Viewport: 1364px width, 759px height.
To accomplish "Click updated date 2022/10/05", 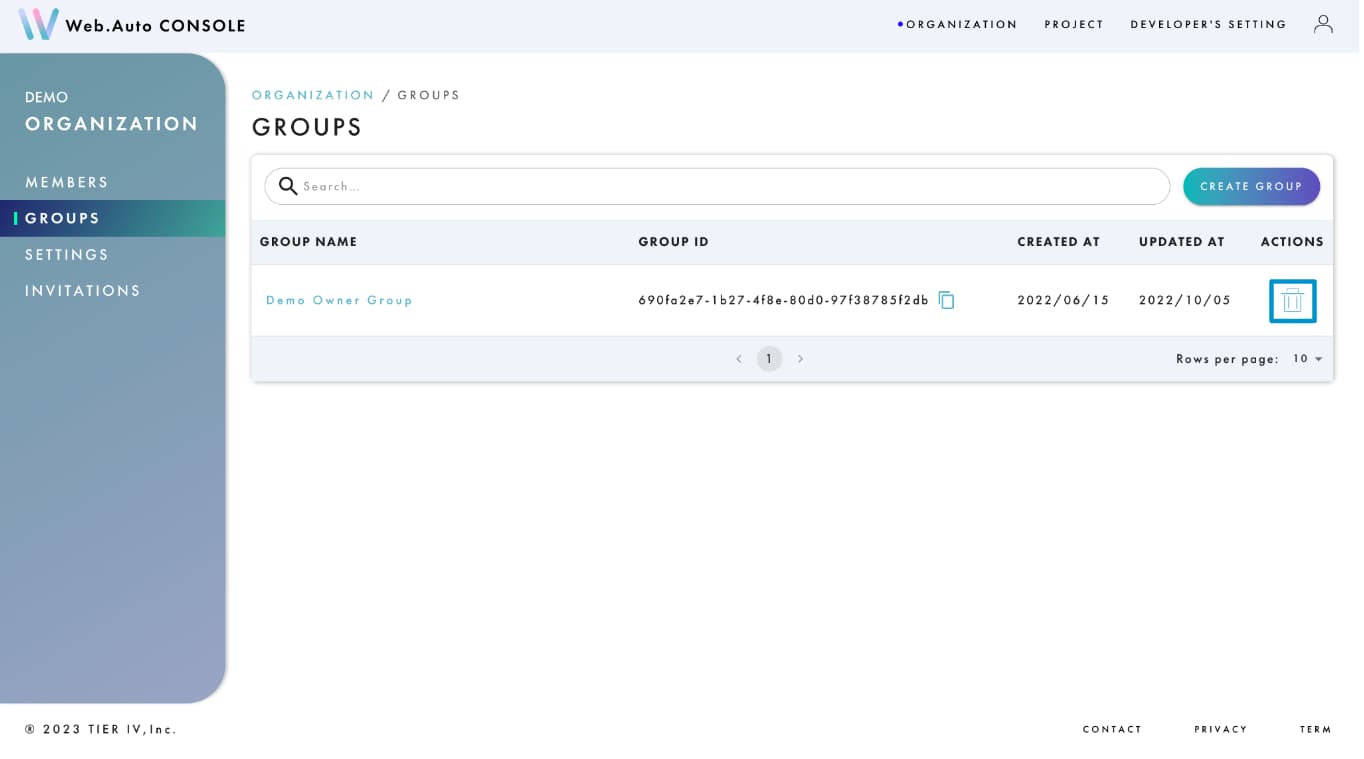I will pos(1185,300).
